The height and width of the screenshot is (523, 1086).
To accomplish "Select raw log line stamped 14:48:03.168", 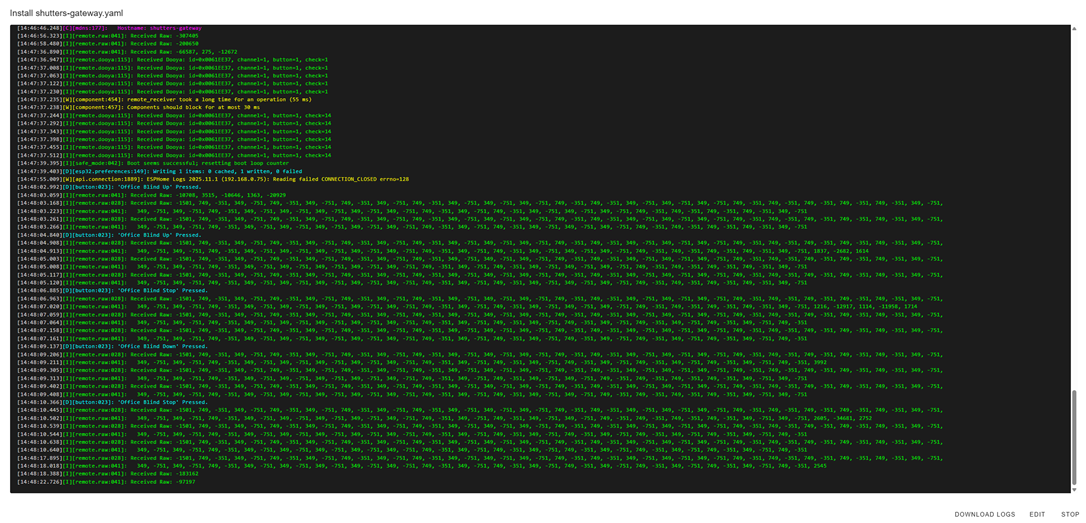I will pos(480,203).
